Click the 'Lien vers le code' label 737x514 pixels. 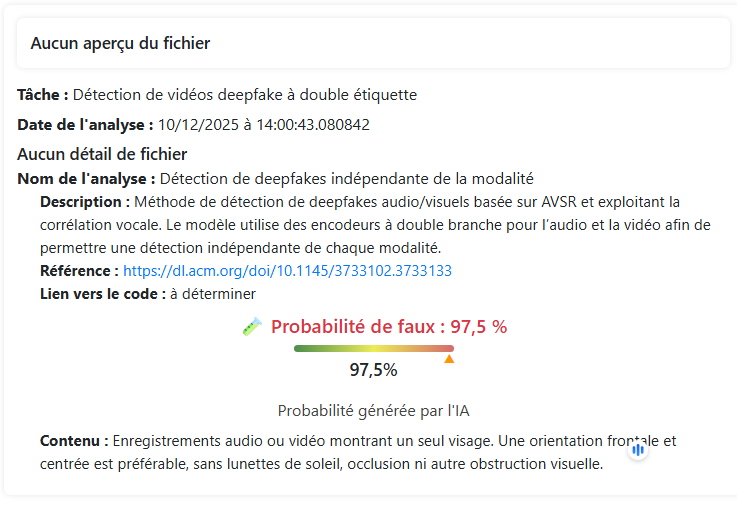click(102, 294)
